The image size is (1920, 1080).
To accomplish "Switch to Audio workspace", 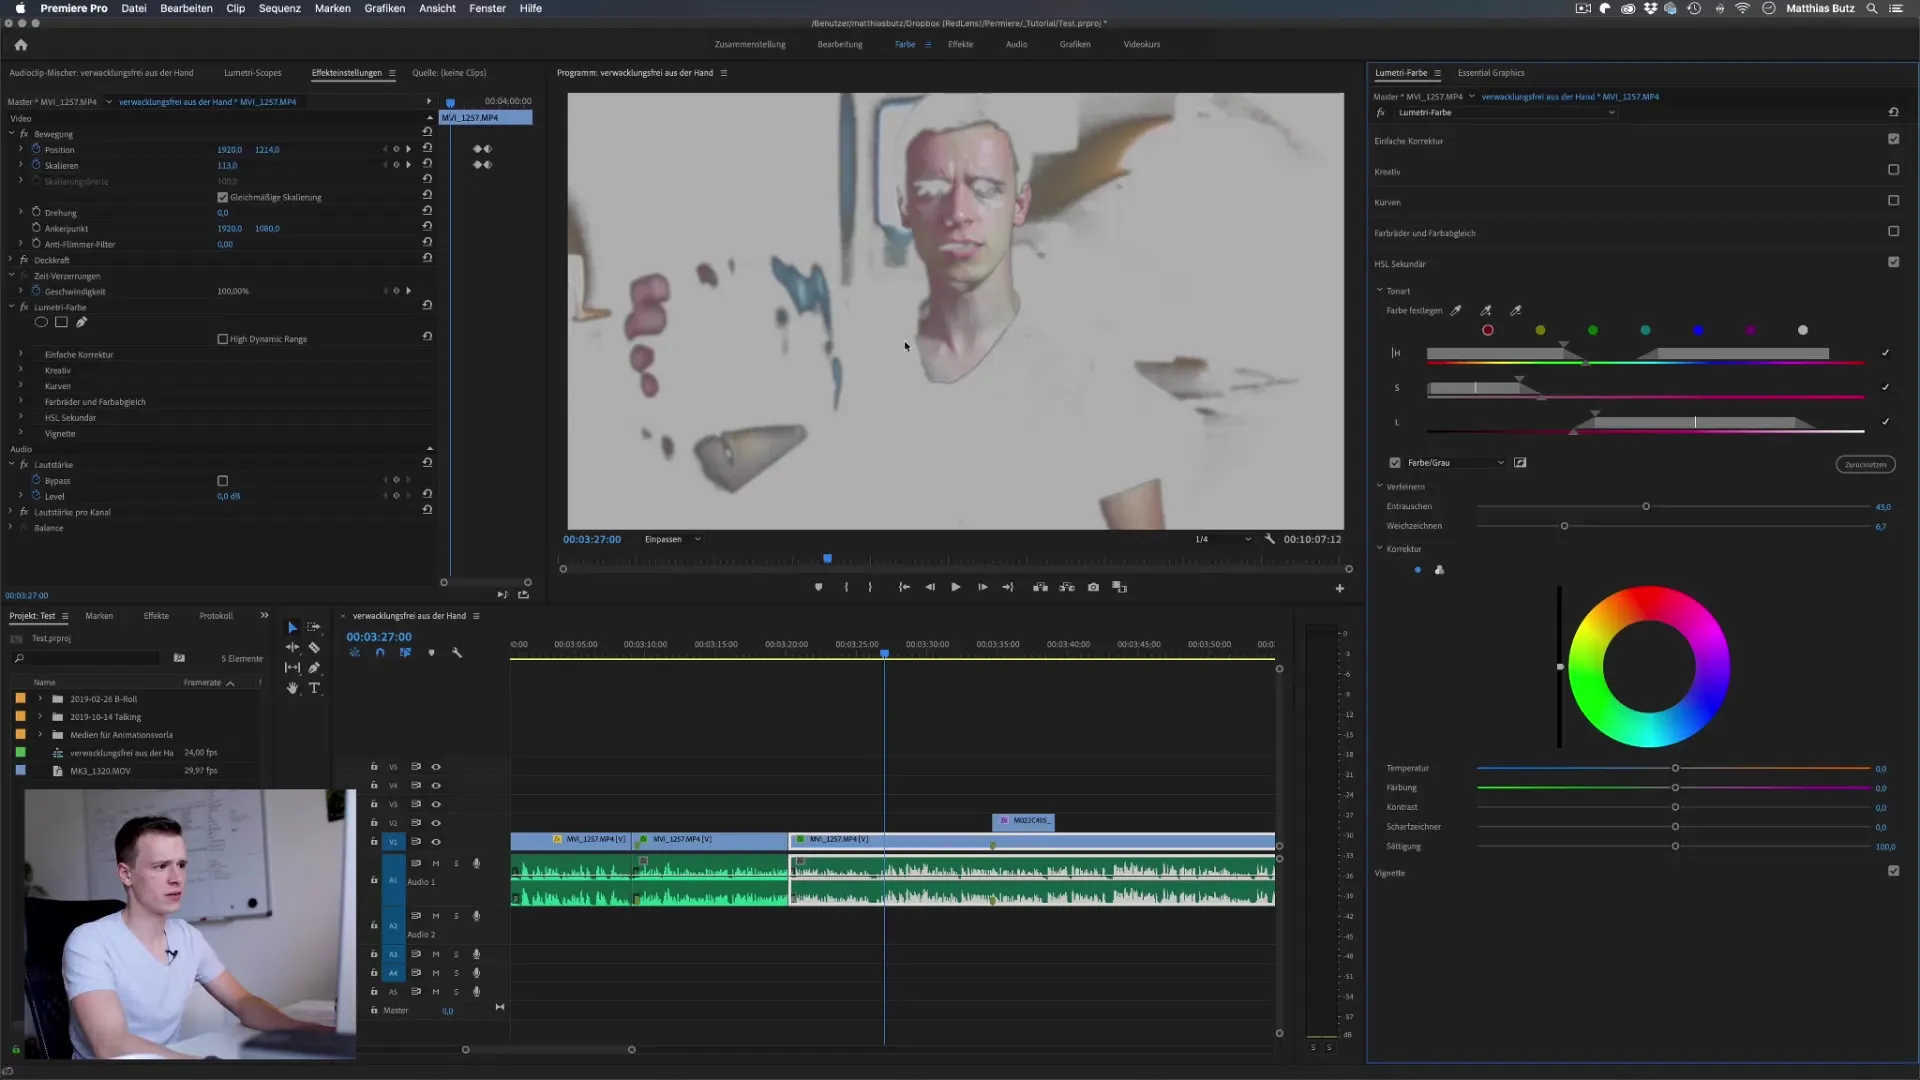I will 1016,44.
